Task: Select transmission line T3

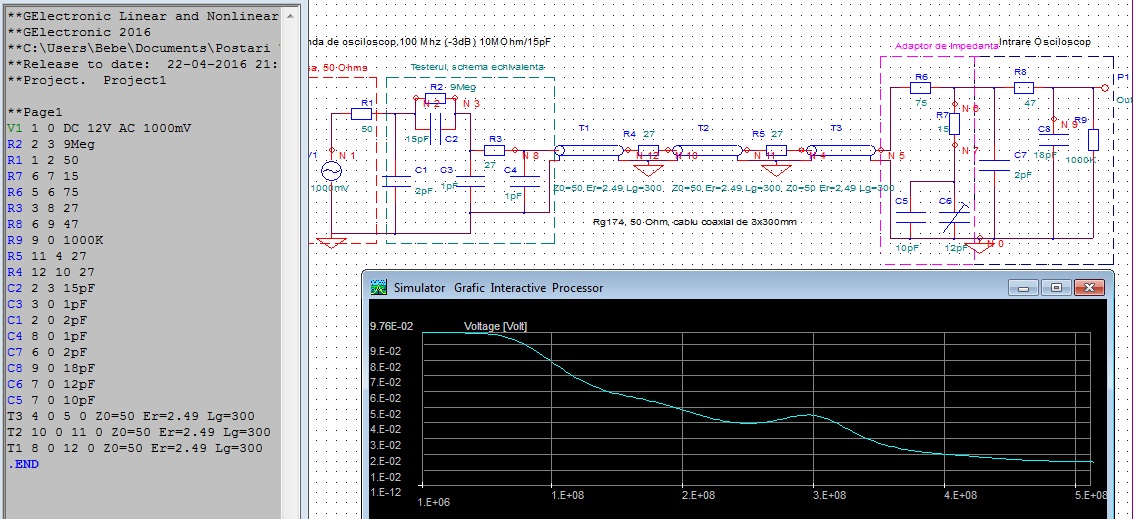Action: [840, 151]
